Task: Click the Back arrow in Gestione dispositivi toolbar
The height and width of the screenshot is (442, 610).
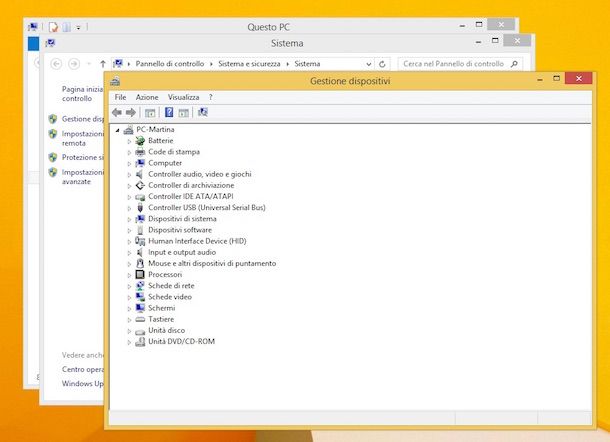Action: click(x=117, y=112)
